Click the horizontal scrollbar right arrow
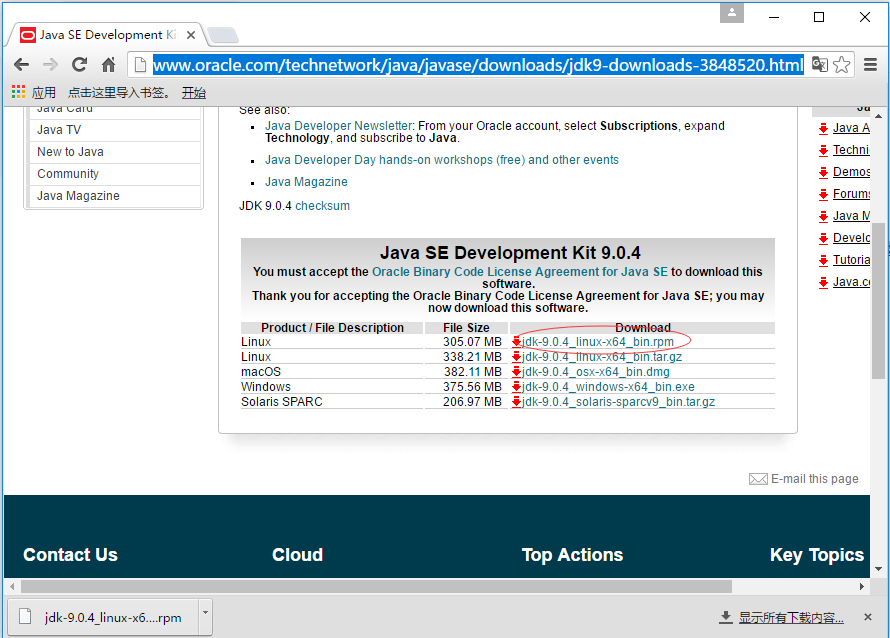 coord(862,586)
